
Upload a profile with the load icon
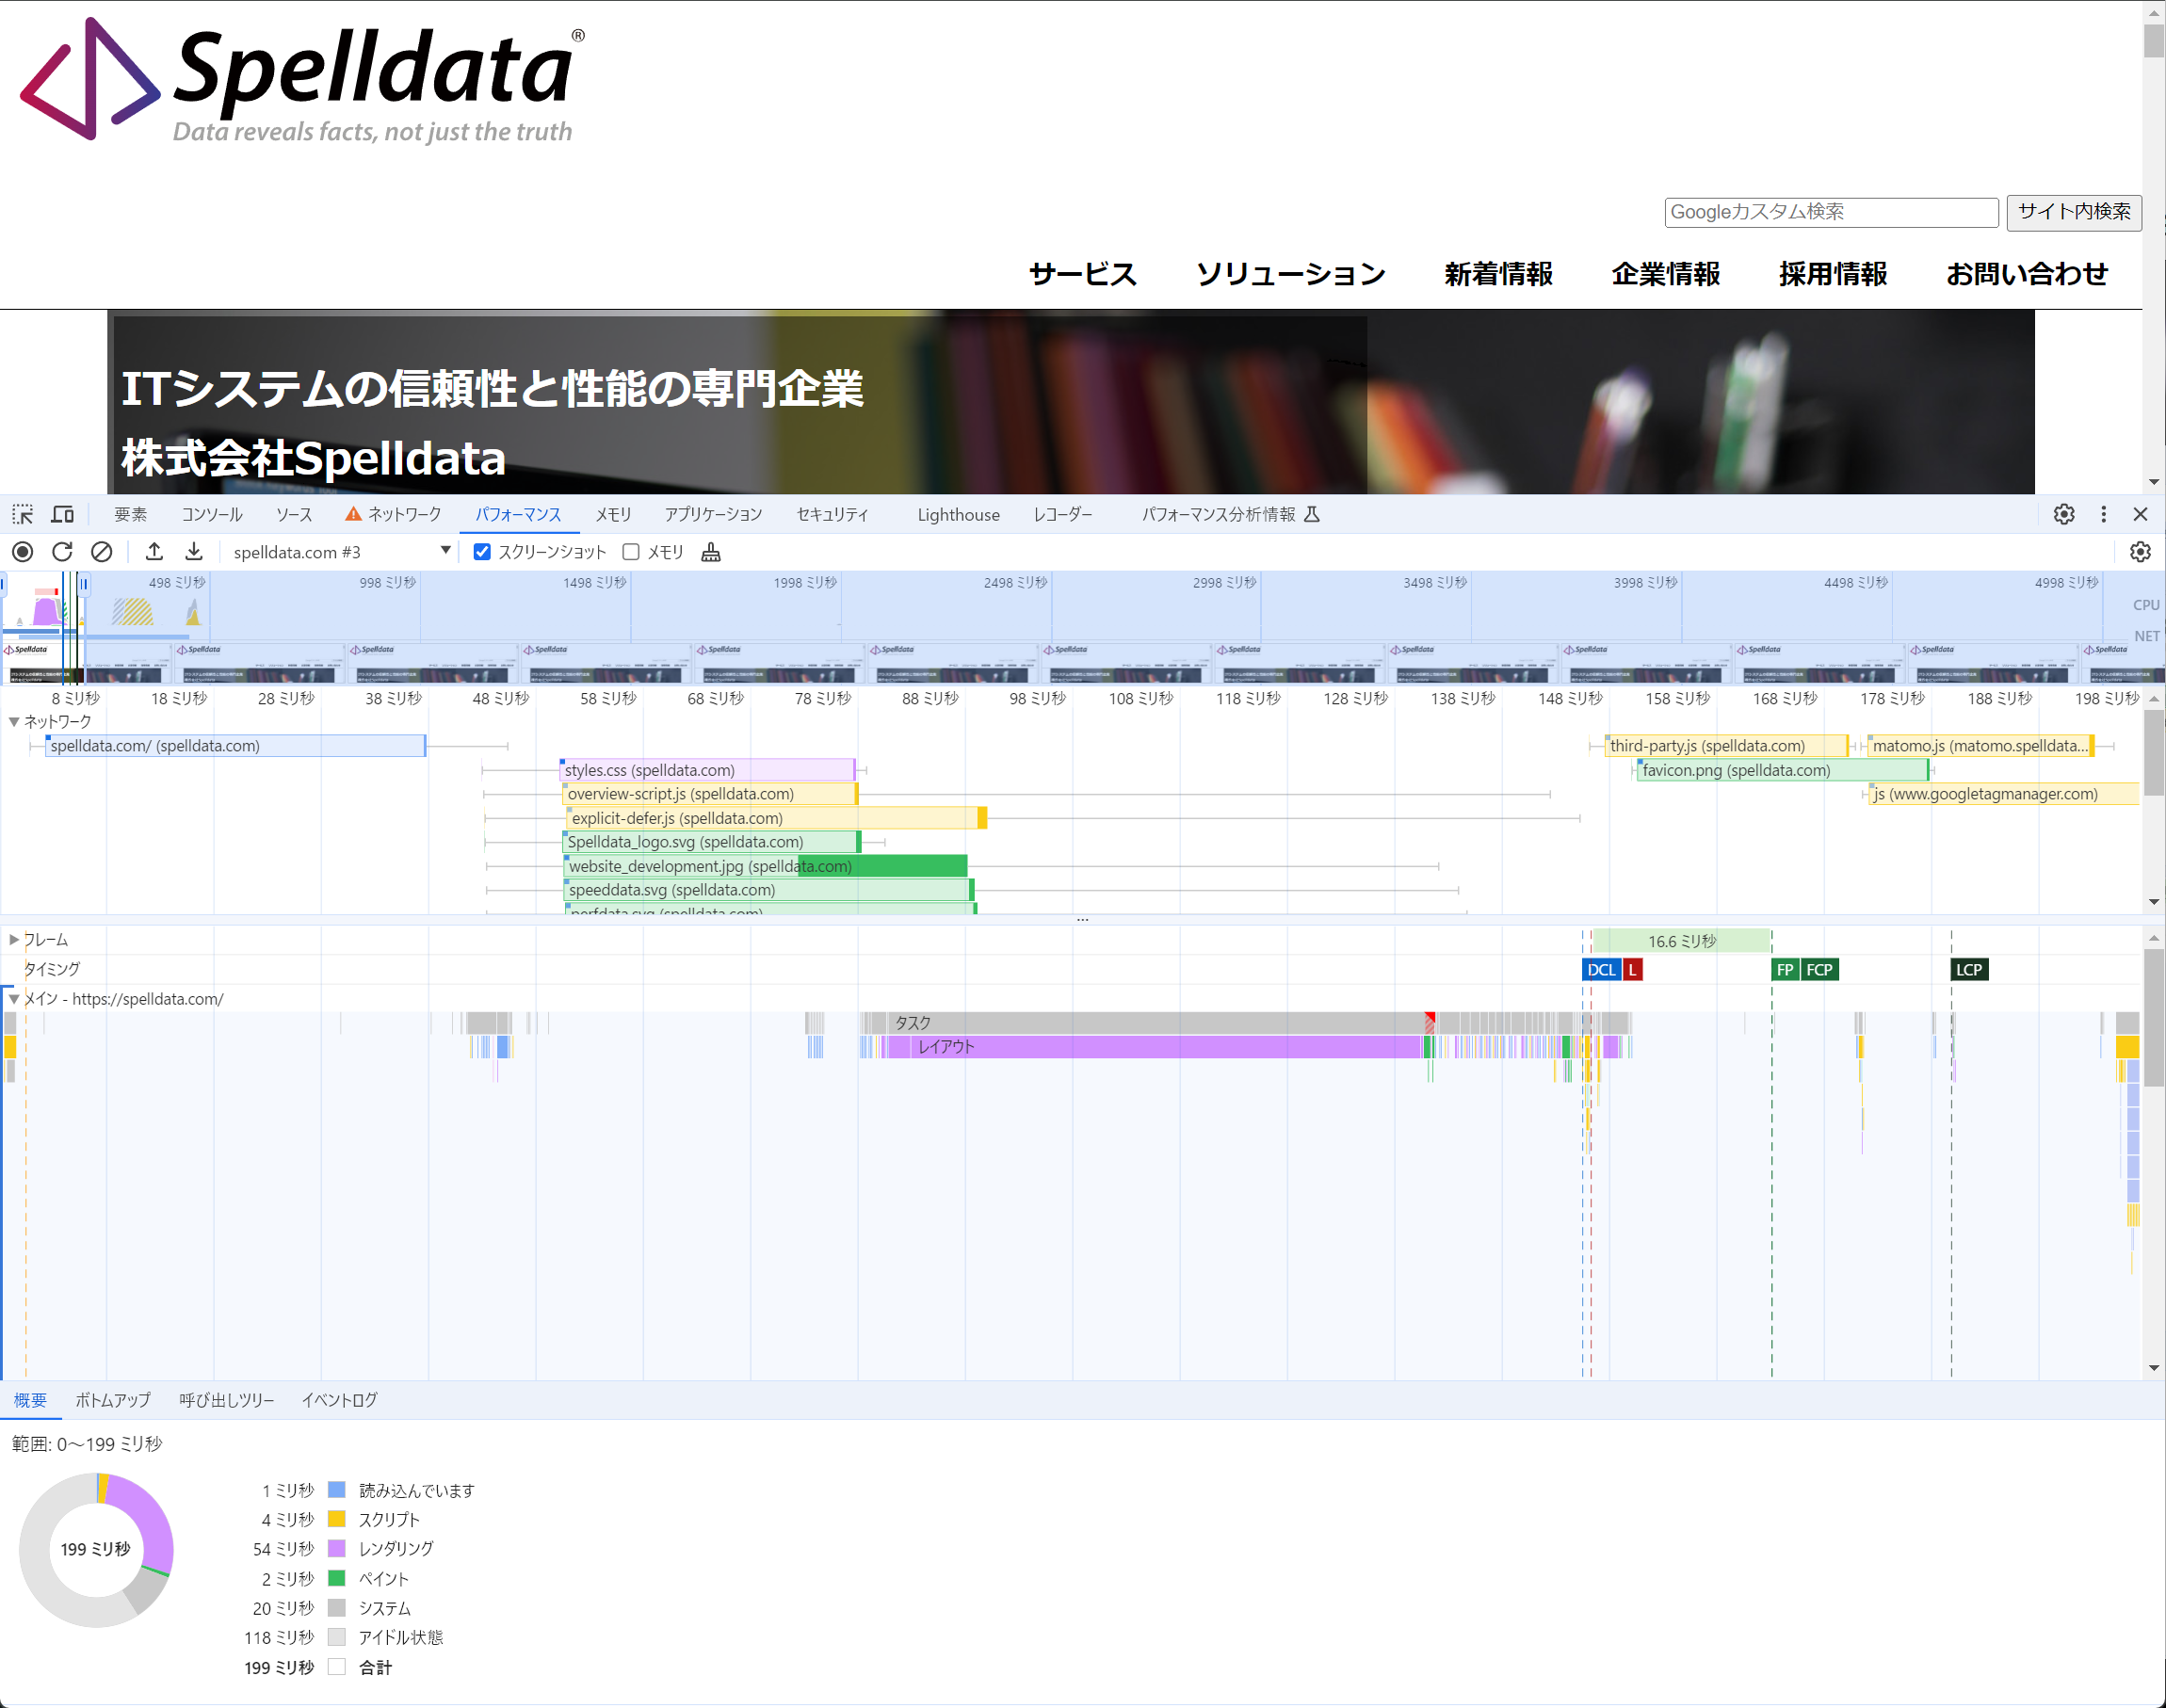pyautogui.click(x=154, y=552)
